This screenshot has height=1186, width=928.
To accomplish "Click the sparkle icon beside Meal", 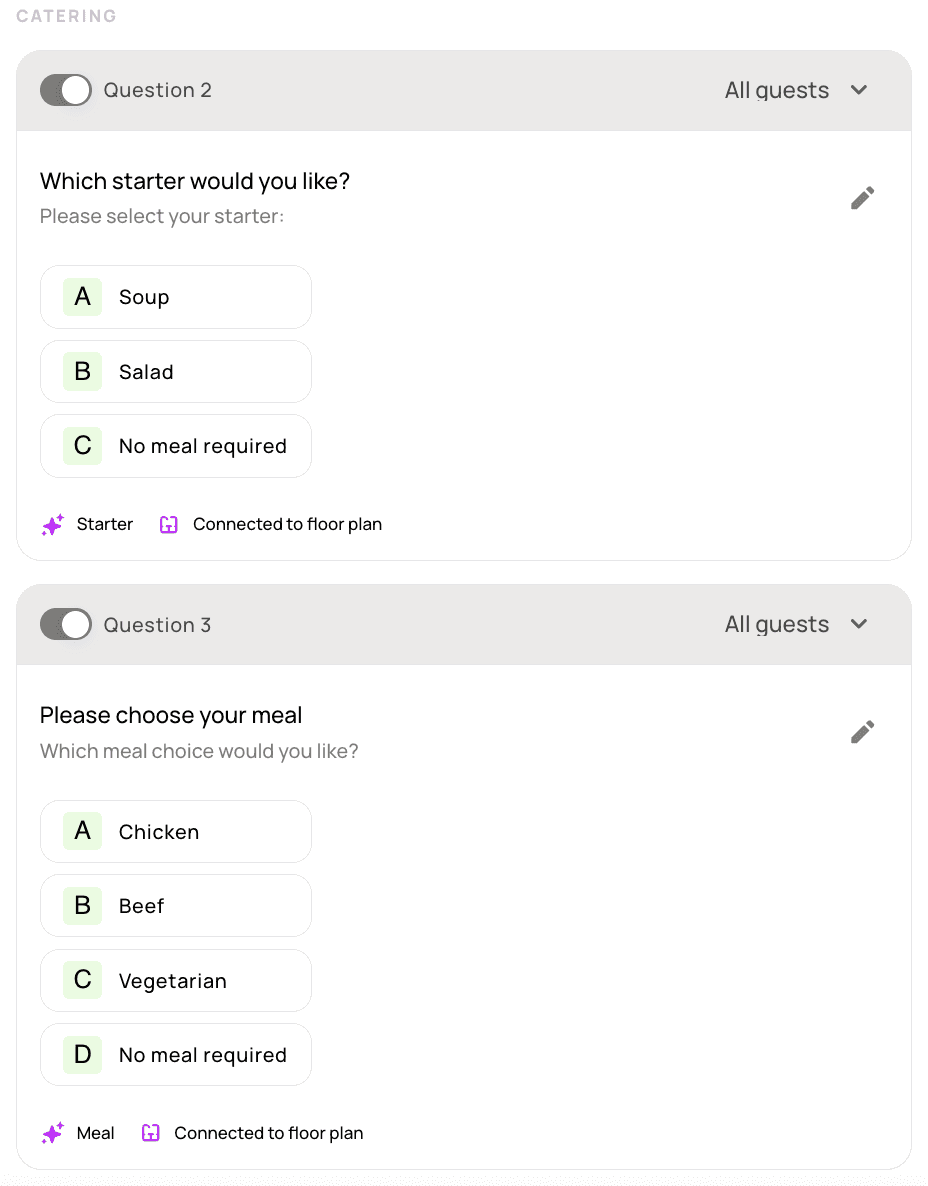I will tap(53, 1133).
